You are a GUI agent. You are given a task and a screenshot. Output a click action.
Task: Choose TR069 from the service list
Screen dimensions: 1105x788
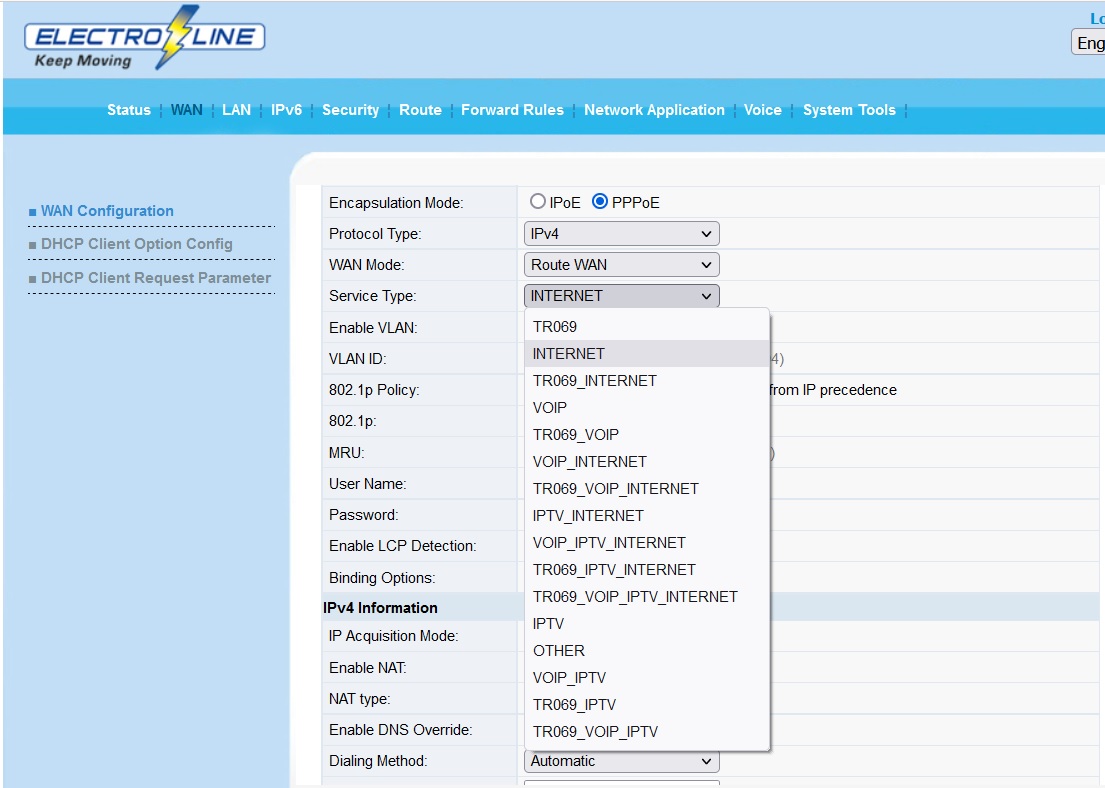click(555, 327)
